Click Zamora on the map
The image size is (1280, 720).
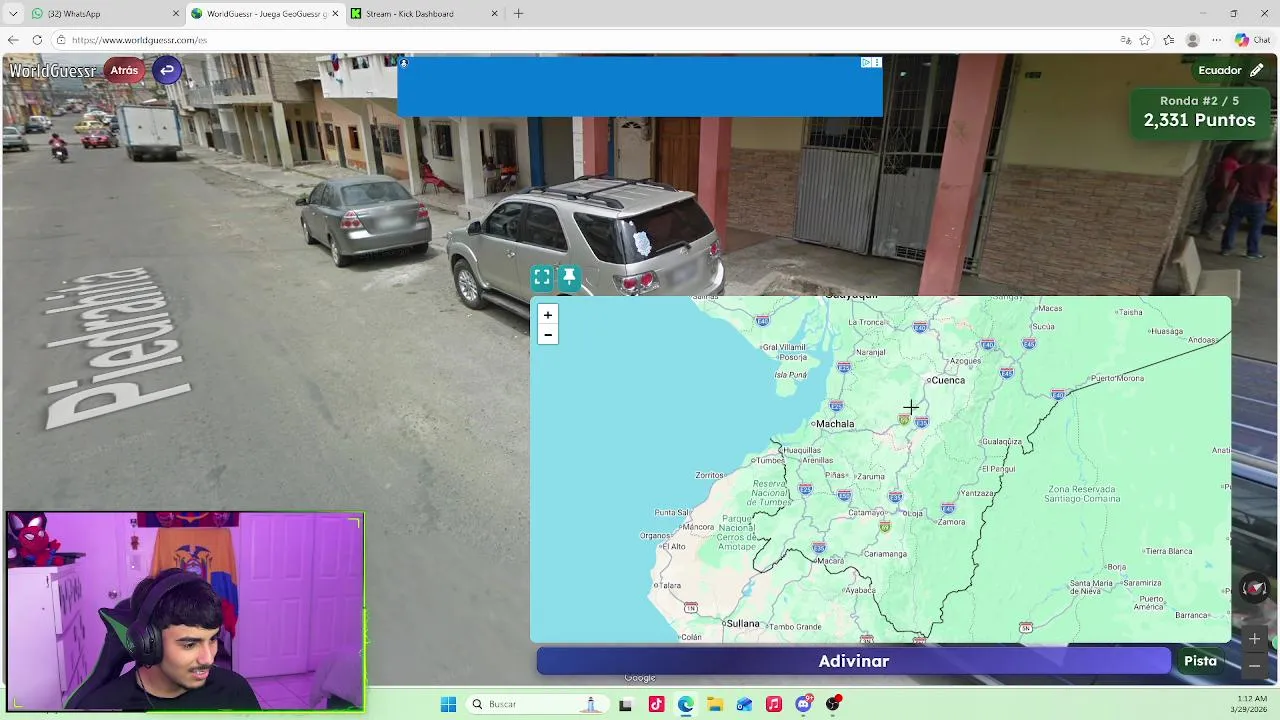[x=951, y=522]
